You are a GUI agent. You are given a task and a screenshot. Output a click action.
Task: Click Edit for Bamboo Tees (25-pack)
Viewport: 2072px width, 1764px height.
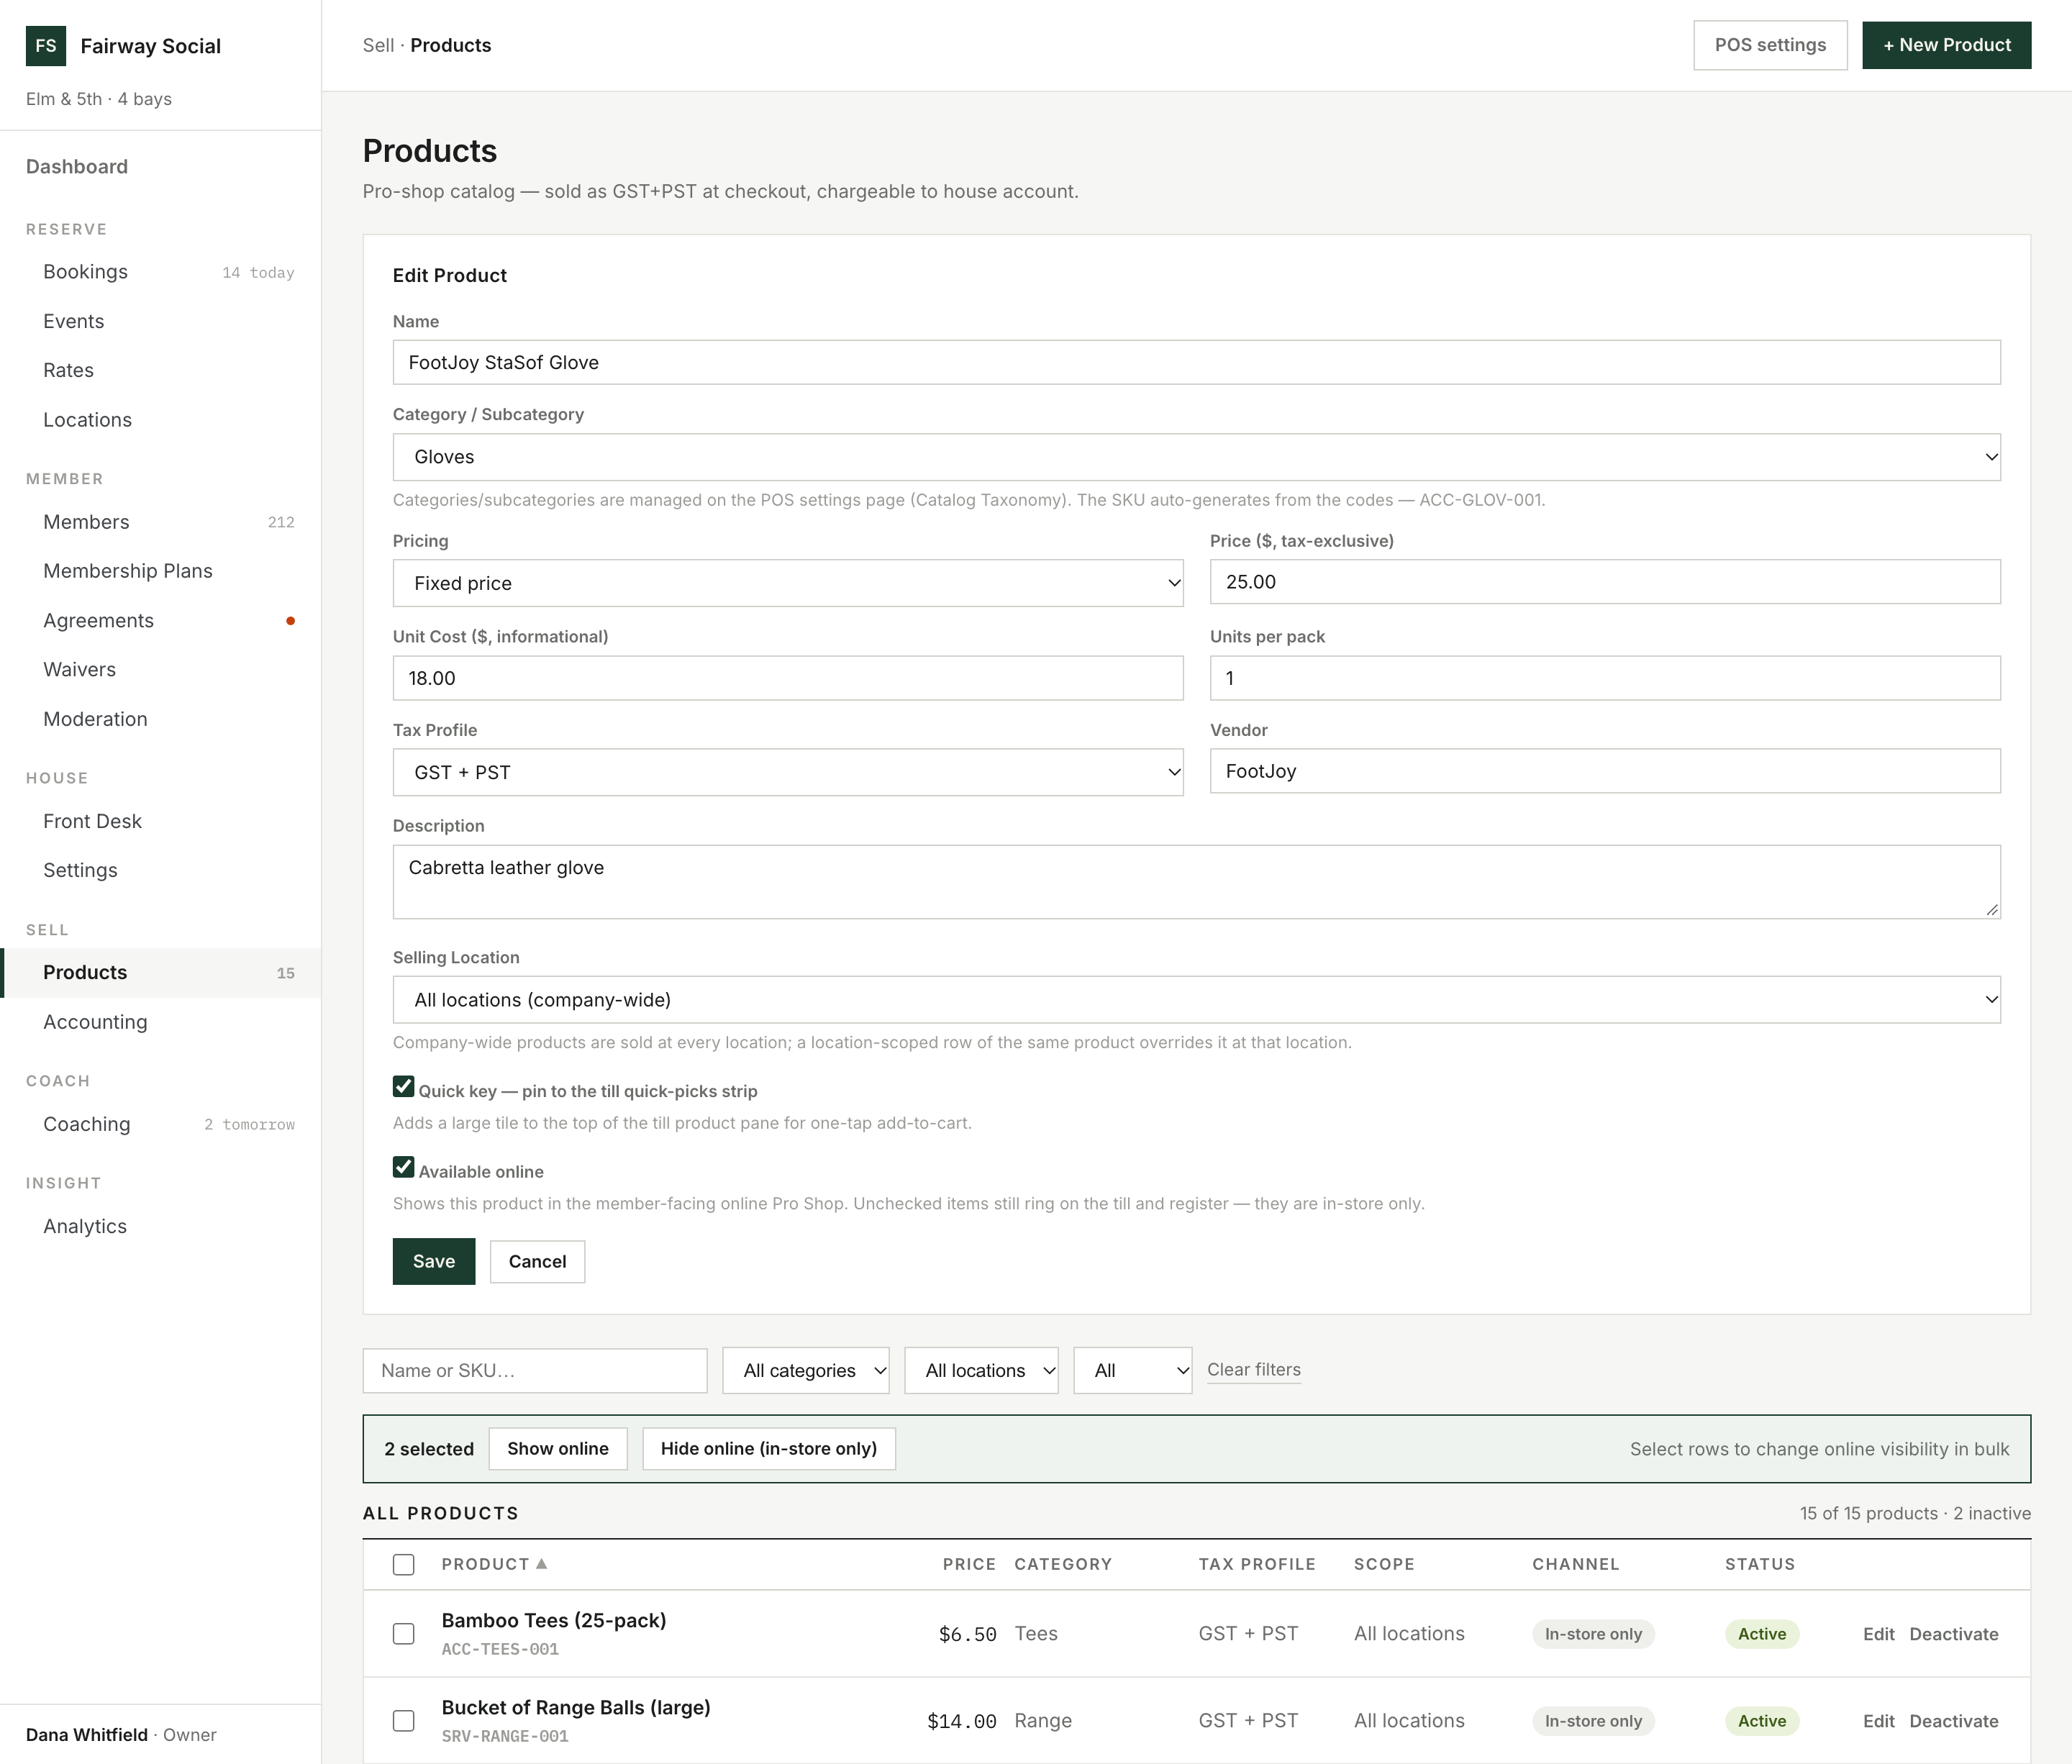(x=1879, y=1634)
